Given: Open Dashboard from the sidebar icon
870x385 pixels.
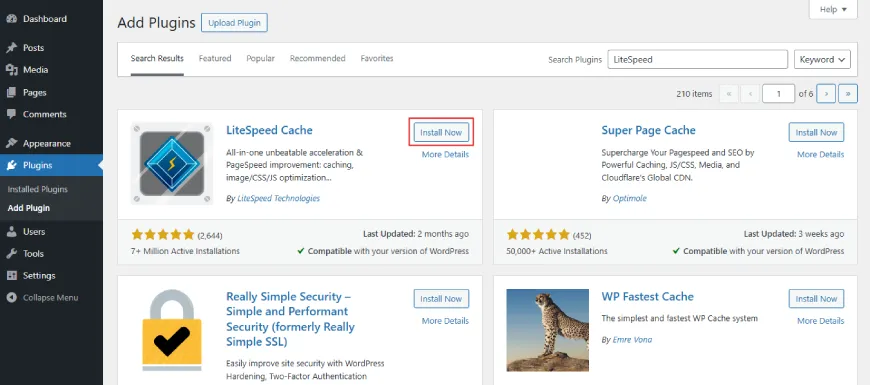Looking at the screenshot, I should click(11, 18).
